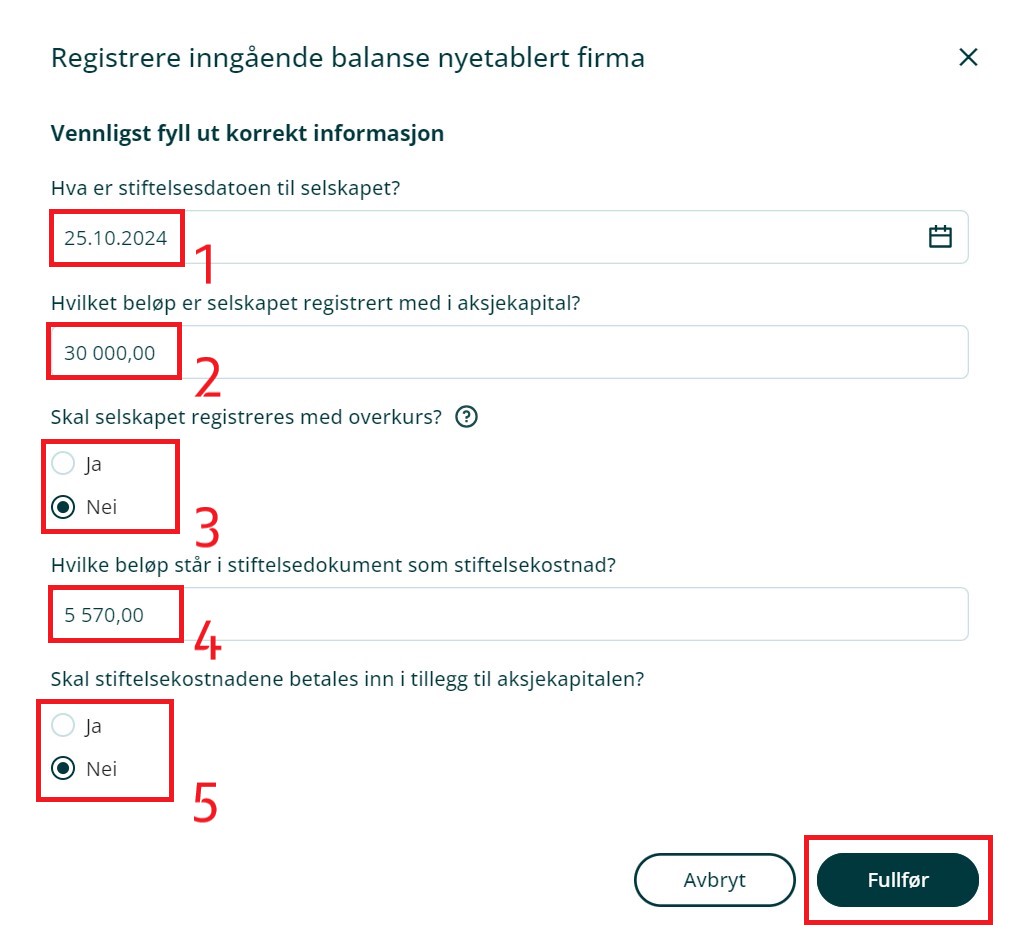This screenshot has height=946, width=1027.
Task: Select 'Ja' radio for overkurs registration
Action: click(63, 464)
